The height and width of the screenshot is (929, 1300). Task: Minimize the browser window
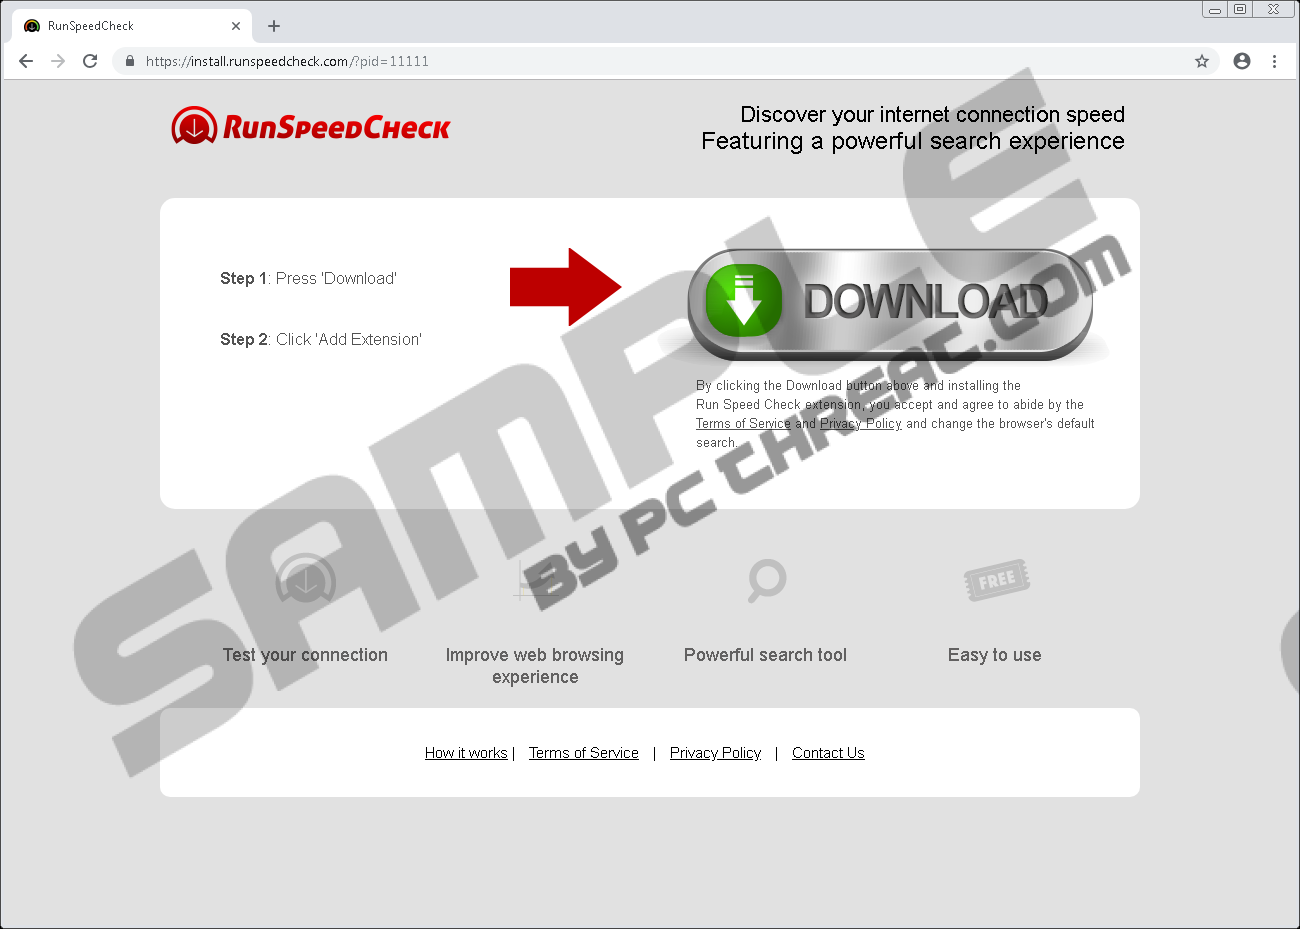[1215, 10]
